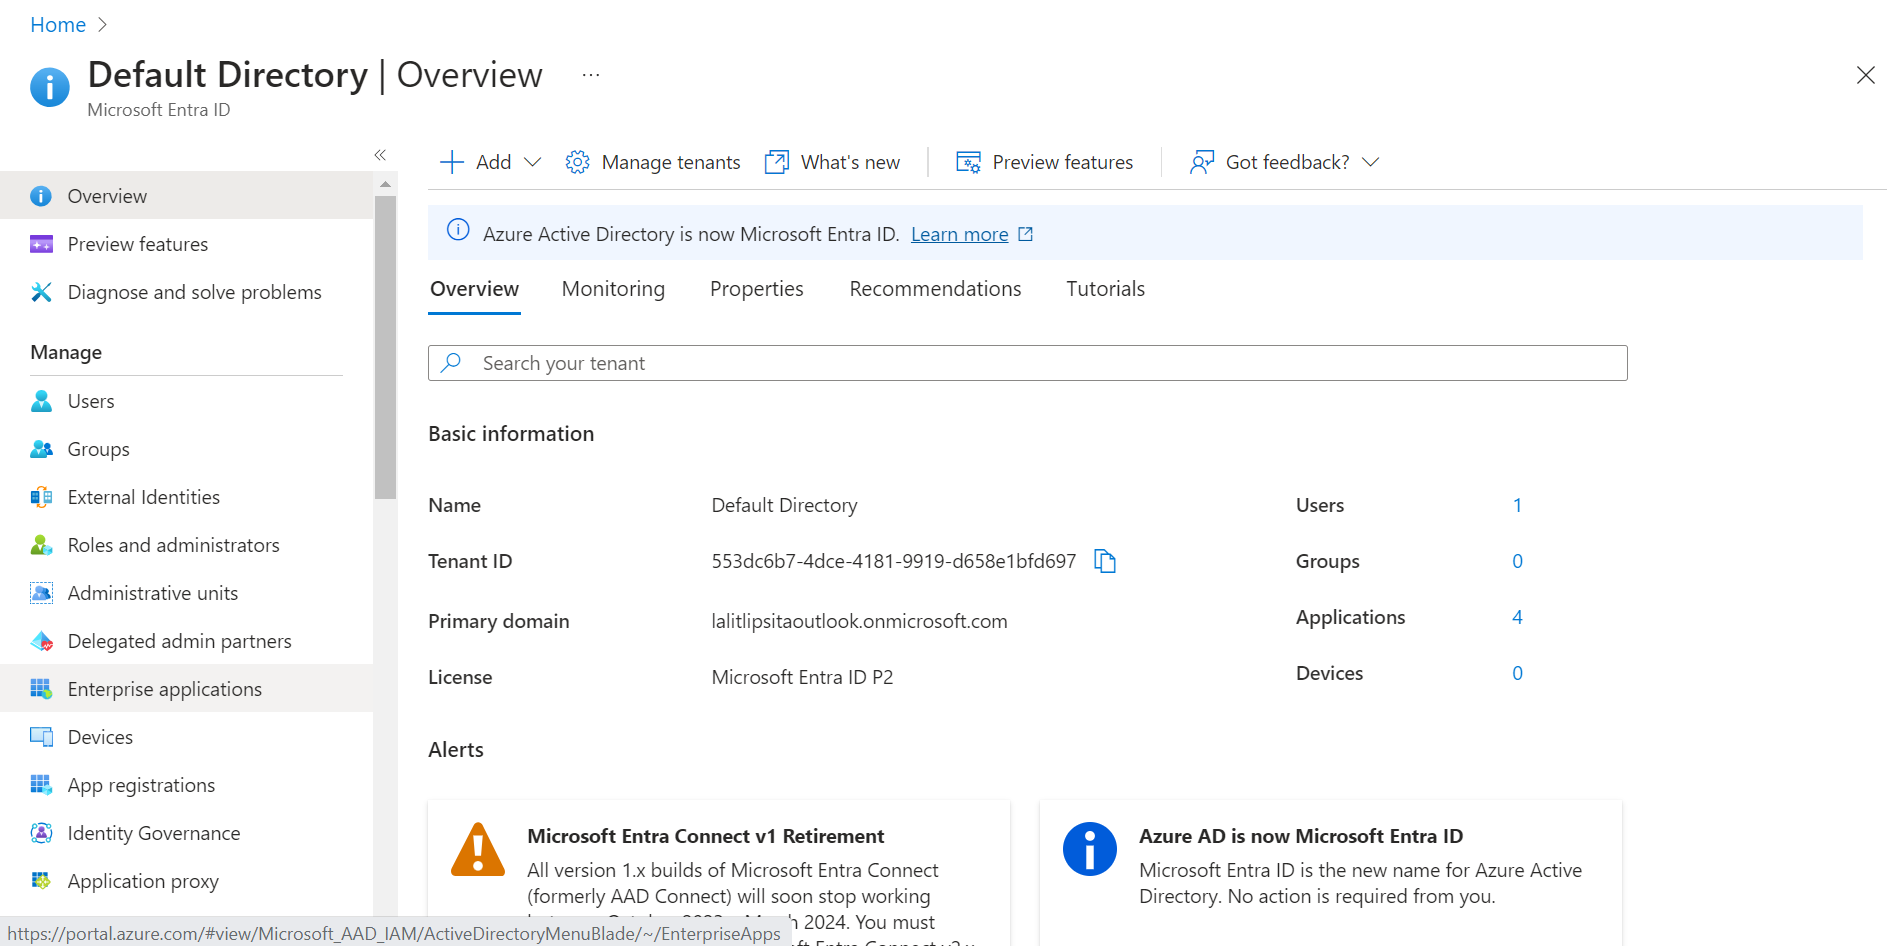Close the Default Directory blade
This screenshot has height=946, width=1887.
[x=1865, y=75]
